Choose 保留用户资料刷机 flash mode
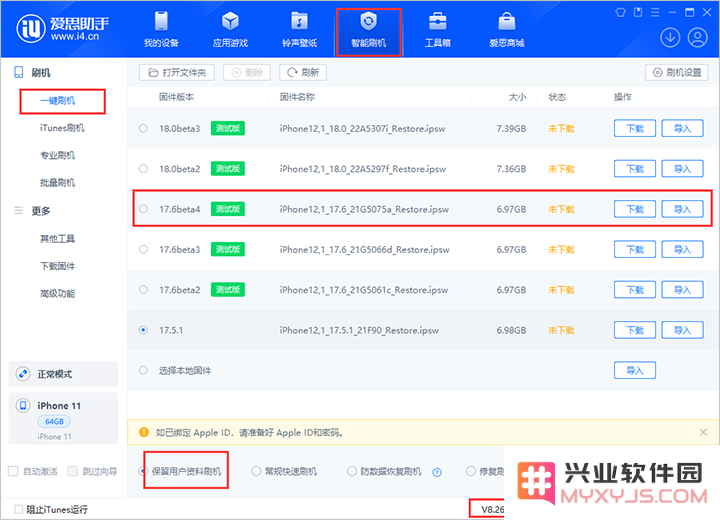The width and height of the screenshot is (720, 520). click(x=143, y=471)
